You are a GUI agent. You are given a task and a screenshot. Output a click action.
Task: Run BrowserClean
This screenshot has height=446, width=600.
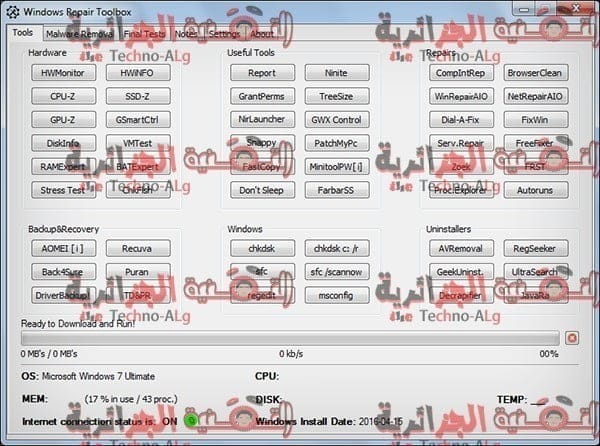click(x=536, y=73)
